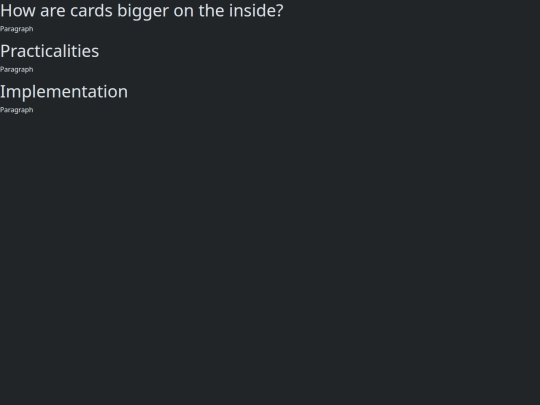
Task: Click the Paragraph text under Practicalities
Action: click(17, 70)
